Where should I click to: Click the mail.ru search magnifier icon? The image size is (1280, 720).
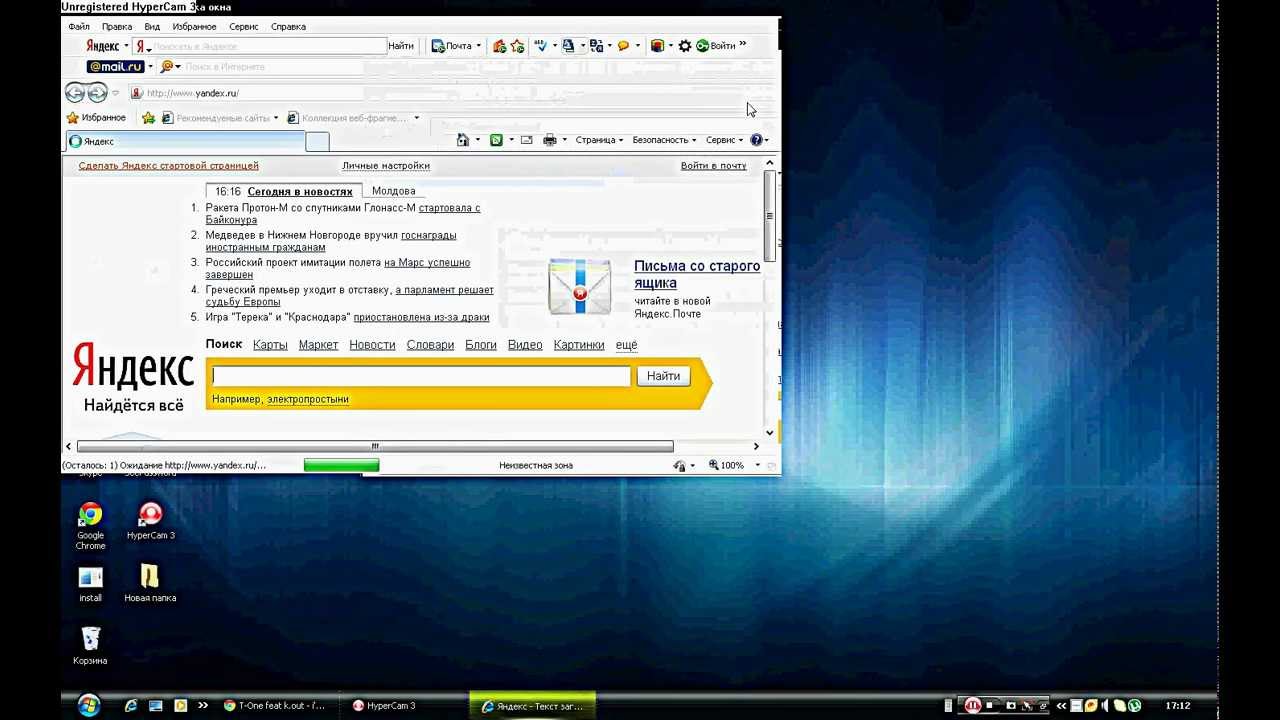tap(166, 67)
